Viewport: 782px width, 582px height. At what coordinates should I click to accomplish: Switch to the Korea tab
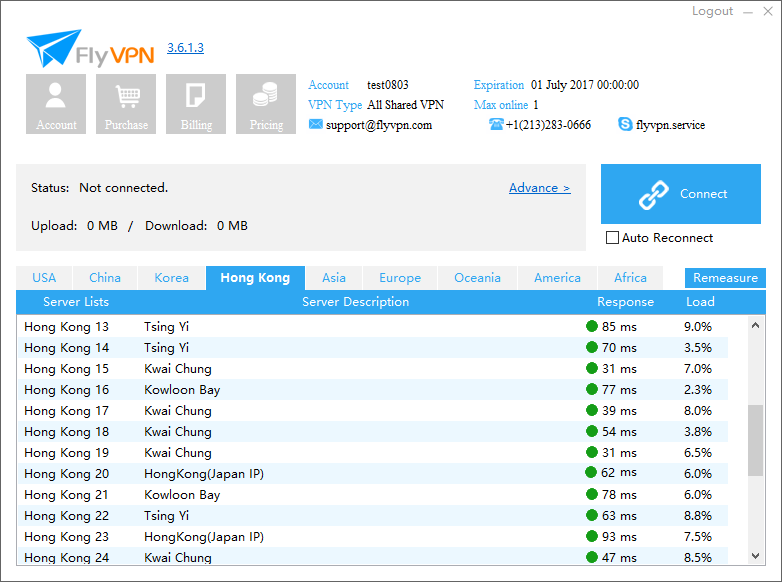(x=172, y=278)
